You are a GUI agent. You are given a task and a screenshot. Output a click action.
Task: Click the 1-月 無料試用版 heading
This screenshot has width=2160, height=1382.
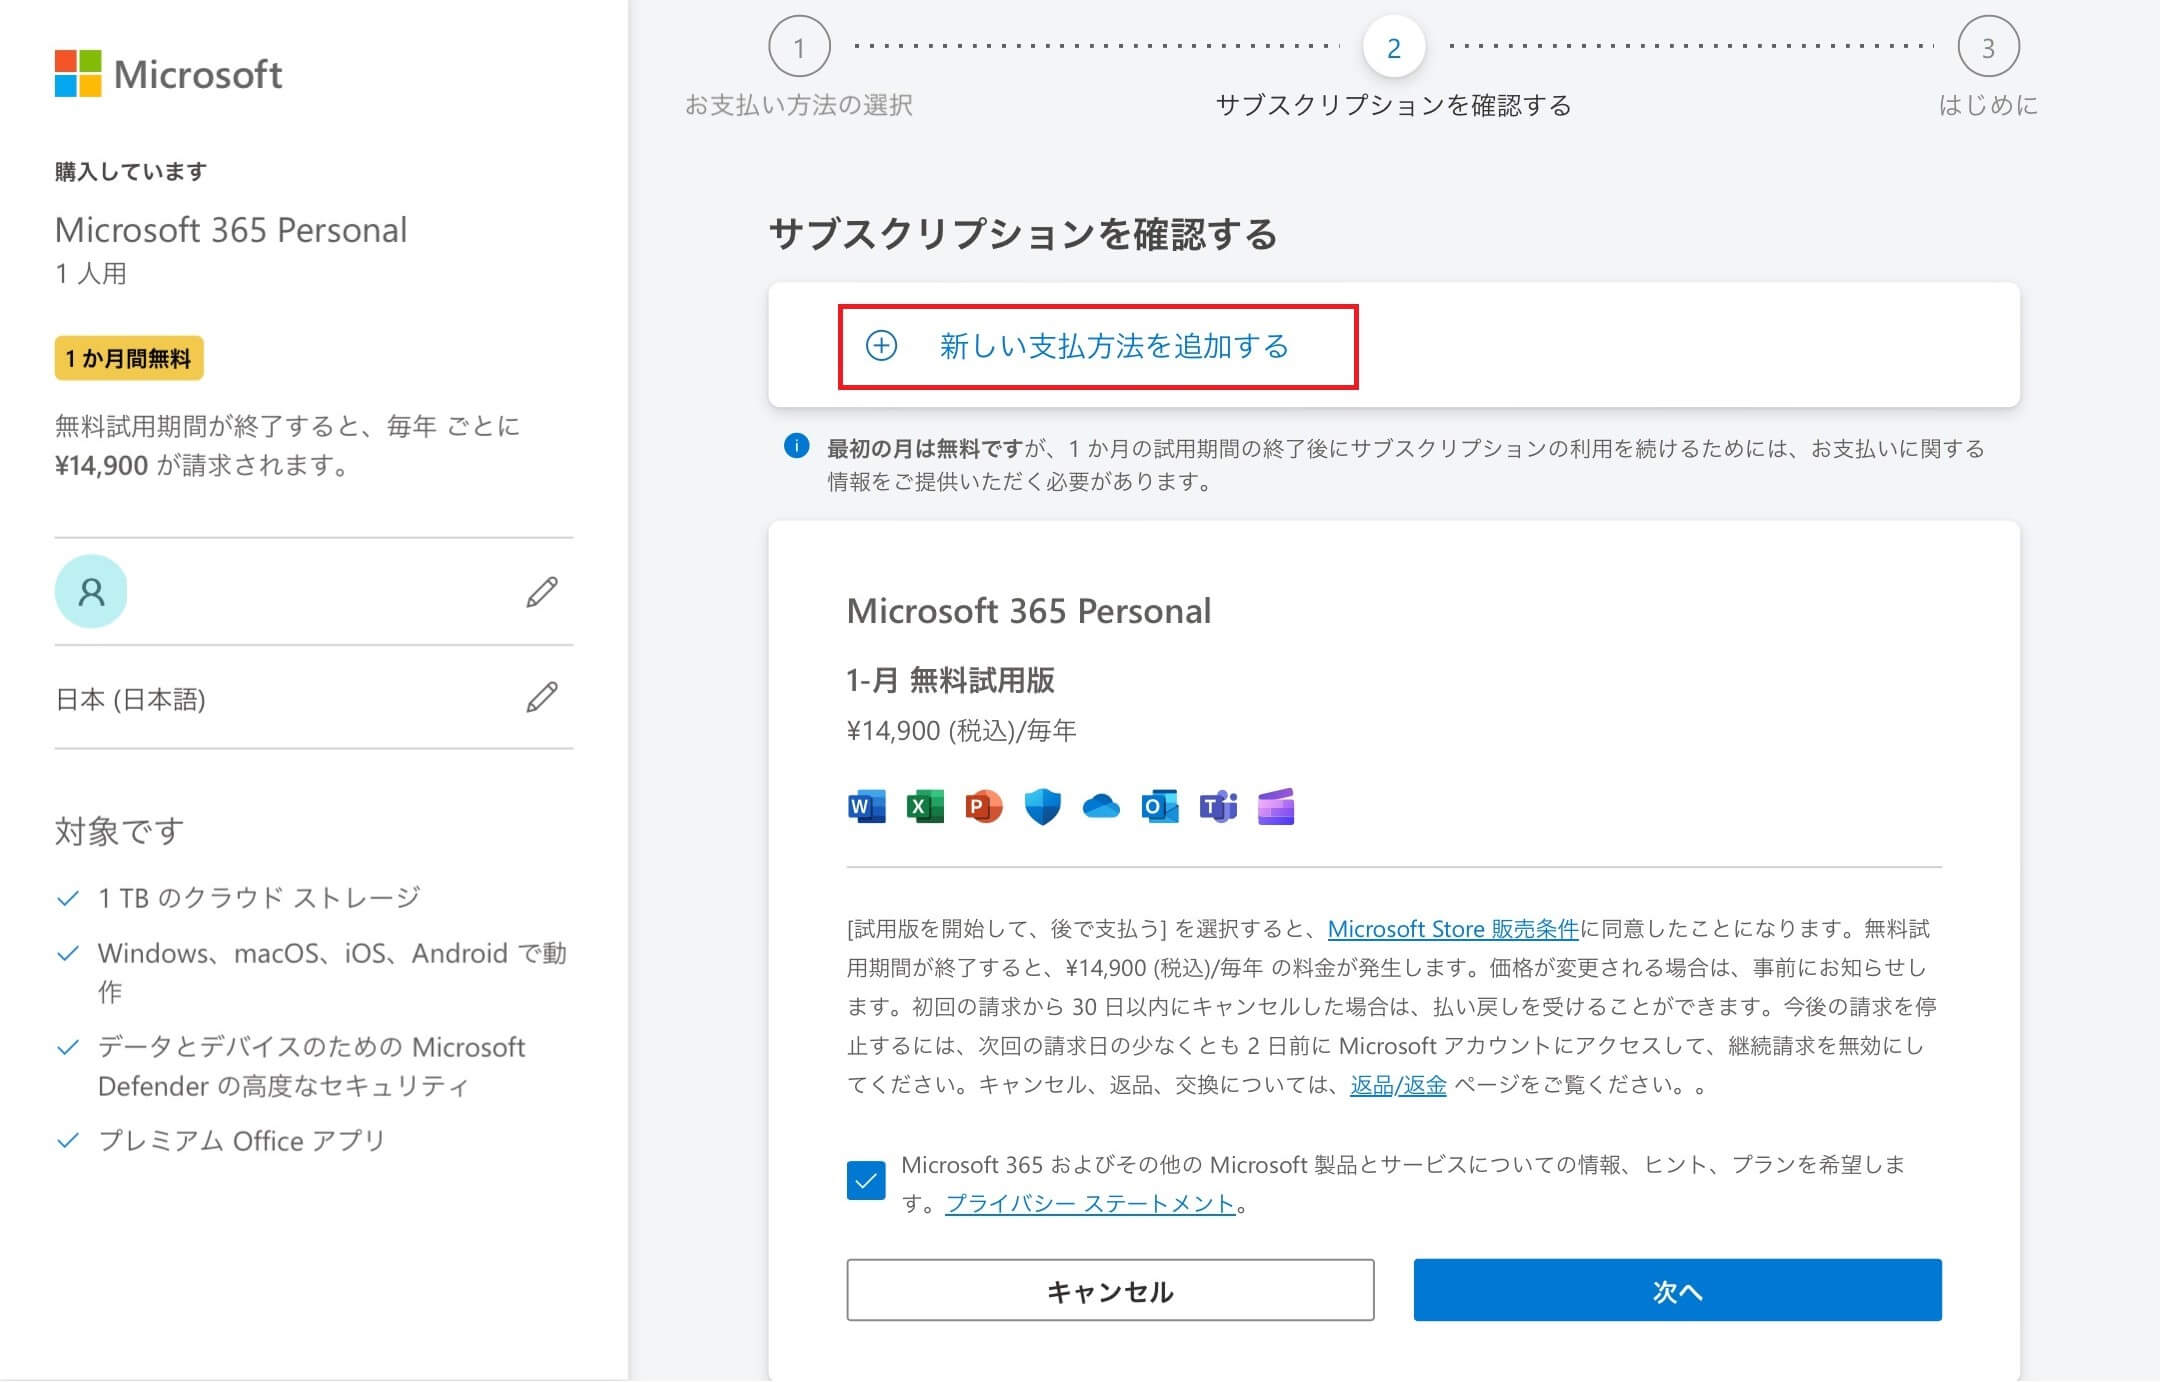point(950,680)
